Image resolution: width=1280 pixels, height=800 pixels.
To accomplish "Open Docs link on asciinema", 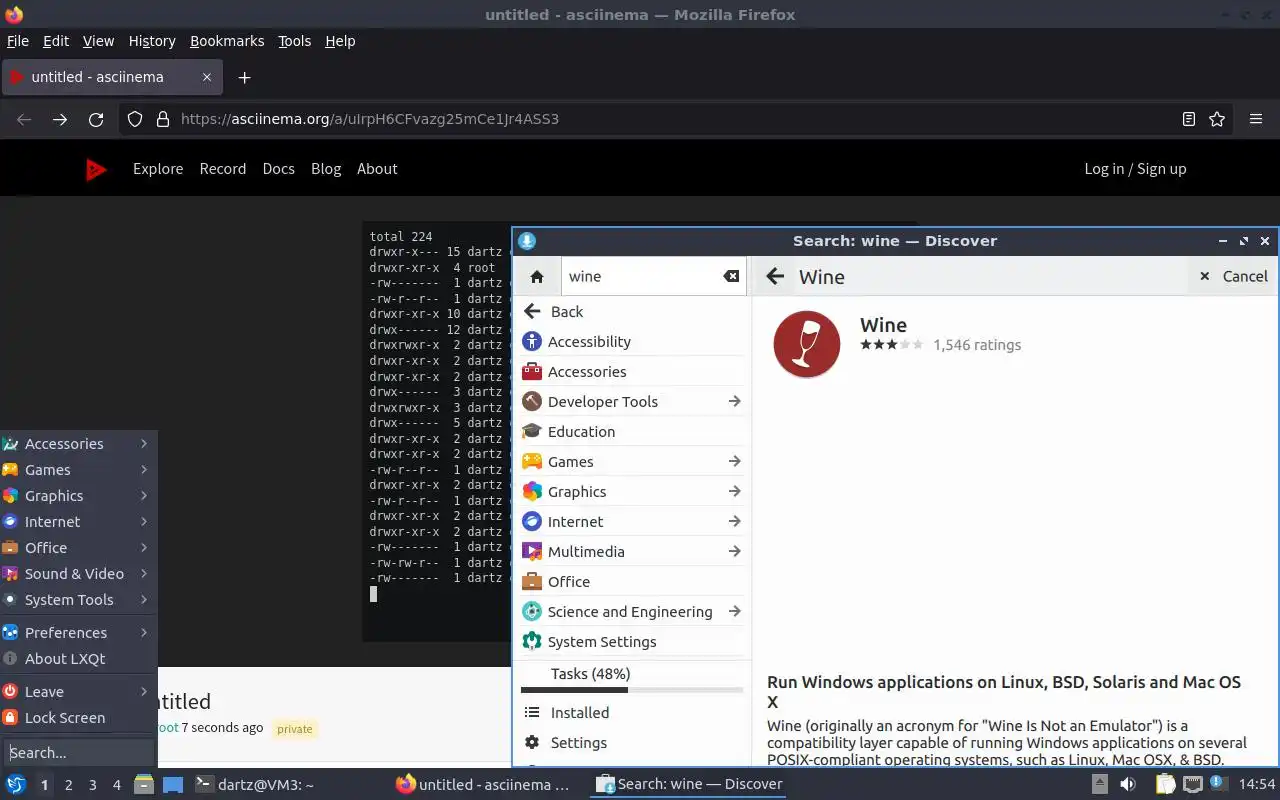I will point(278,169).
